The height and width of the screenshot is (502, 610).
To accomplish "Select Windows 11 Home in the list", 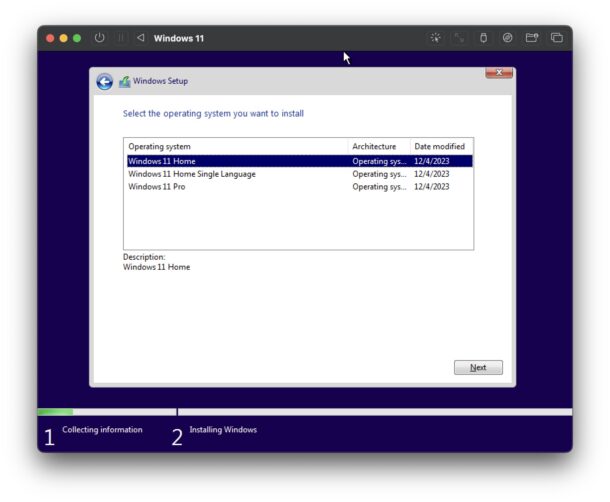I will point(162,161).
